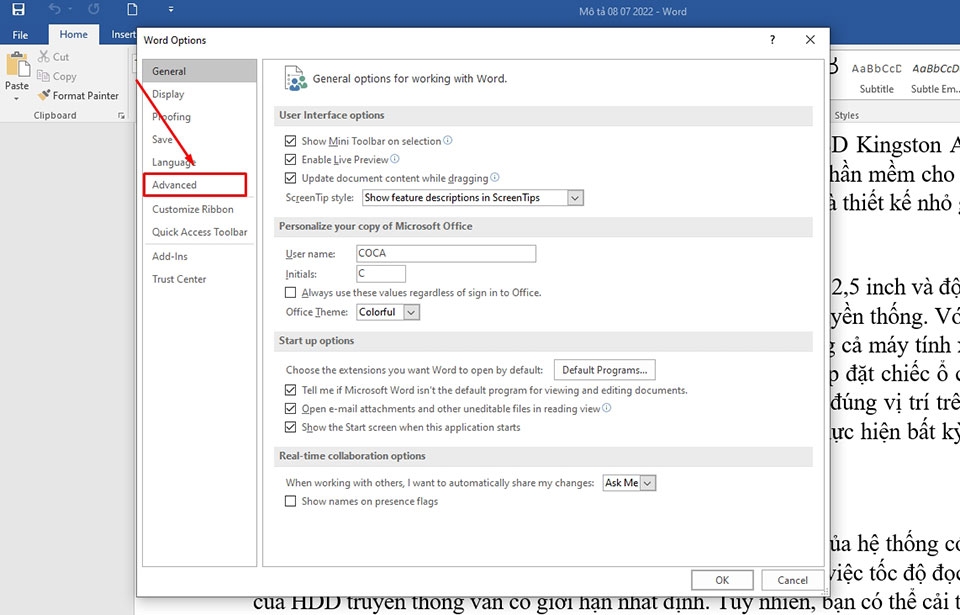The image size is (960, 615).
Task: Click the Redo icon in quick access toolbar
Action: (93, 9)
